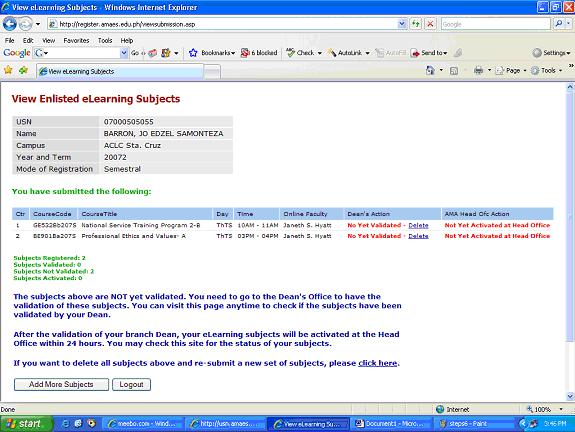575x432 pixels.
Task: Open the Google toolbar Settings dropdown
Action: 552,53
